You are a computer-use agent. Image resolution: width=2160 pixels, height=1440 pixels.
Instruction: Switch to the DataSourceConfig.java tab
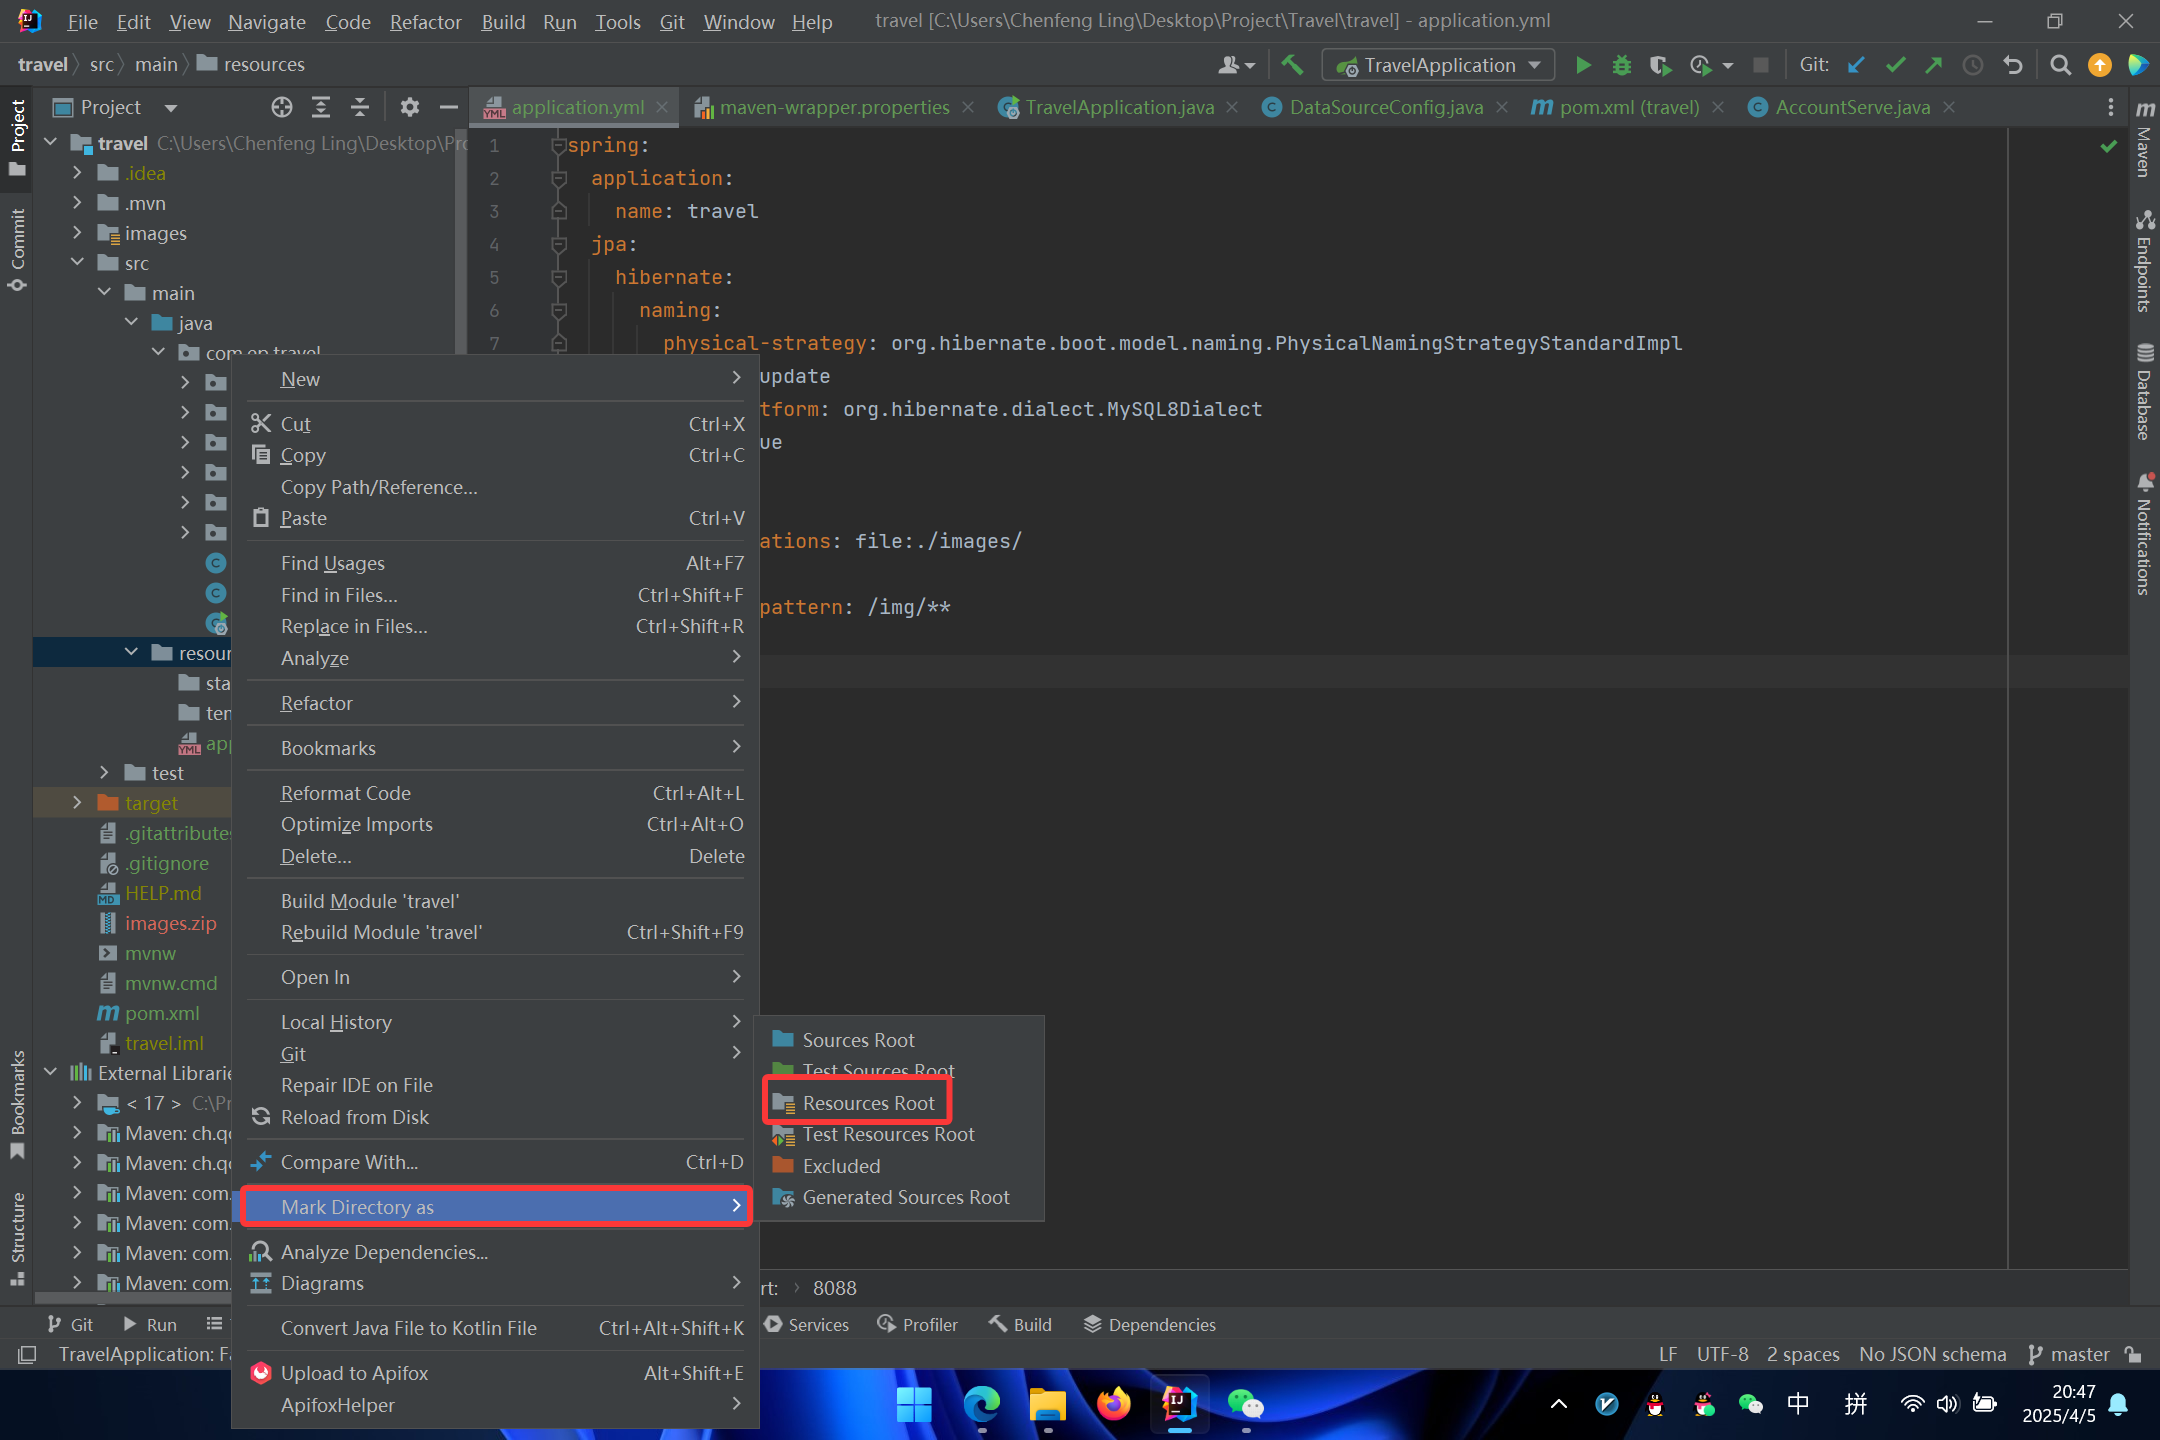pyautogui.click(x=1385, y=107)
